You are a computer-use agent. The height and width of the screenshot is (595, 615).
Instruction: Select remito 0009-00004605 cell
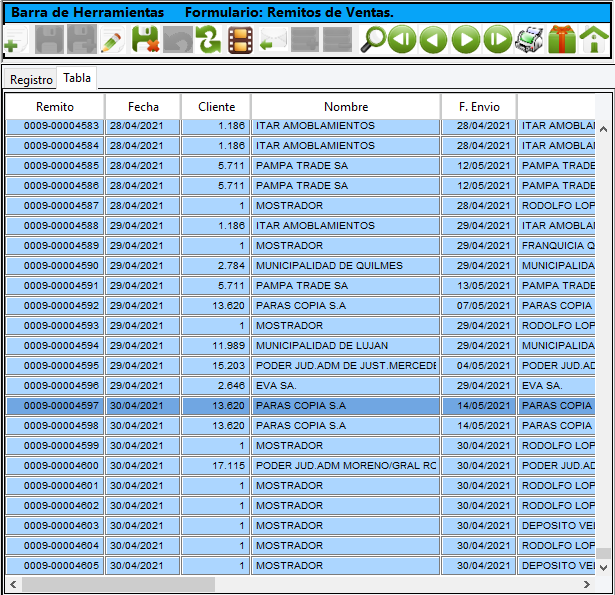[x=55, y=566]
